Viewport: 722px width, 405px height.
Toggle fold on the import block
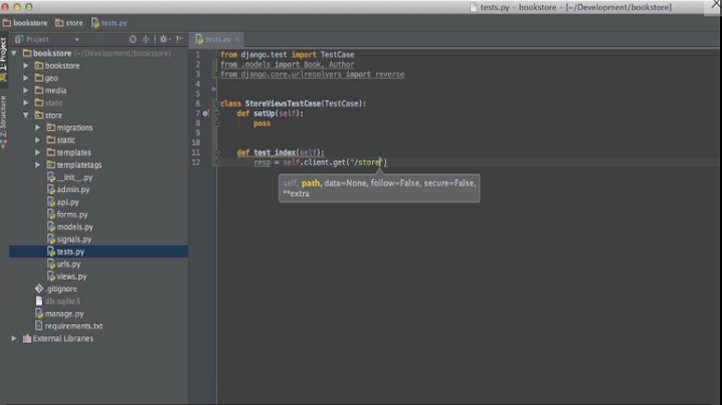214,54
